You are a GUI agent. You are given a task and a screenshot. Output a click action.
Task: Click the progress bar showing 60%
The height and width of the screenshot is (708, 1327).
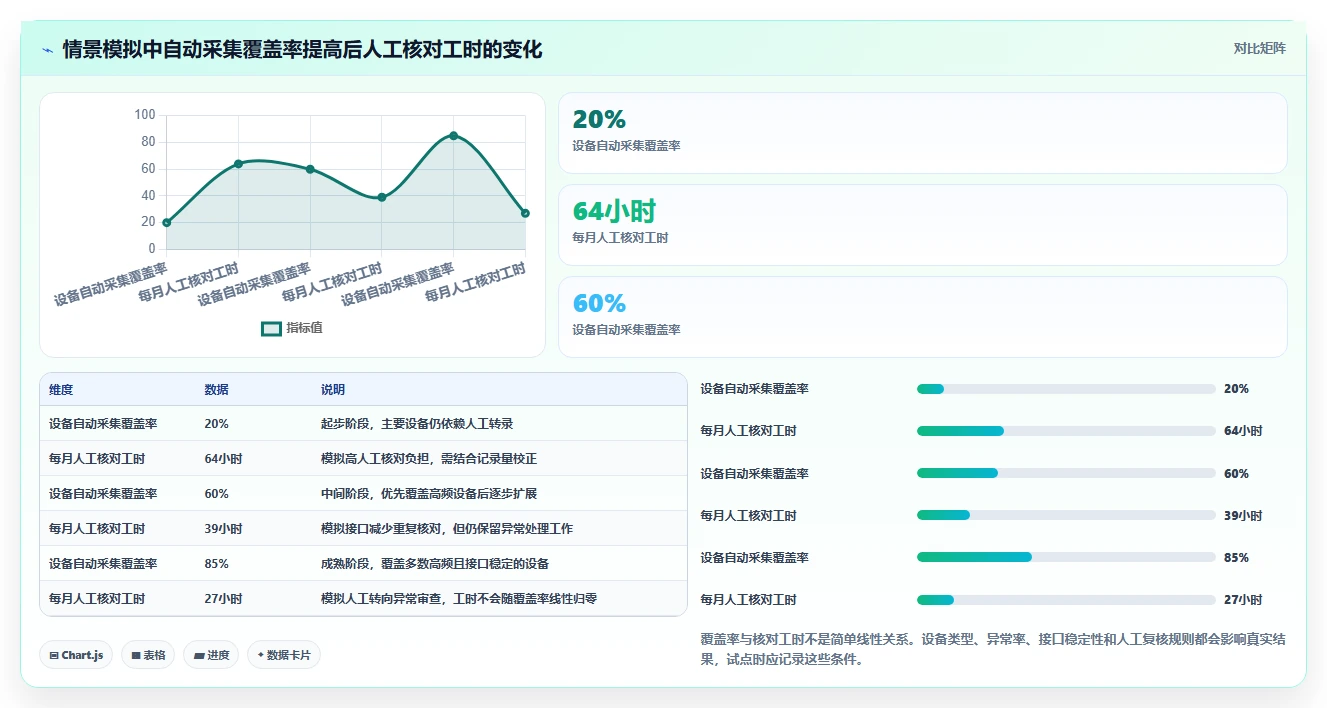pyautogui.click(x=1066, y=473)
